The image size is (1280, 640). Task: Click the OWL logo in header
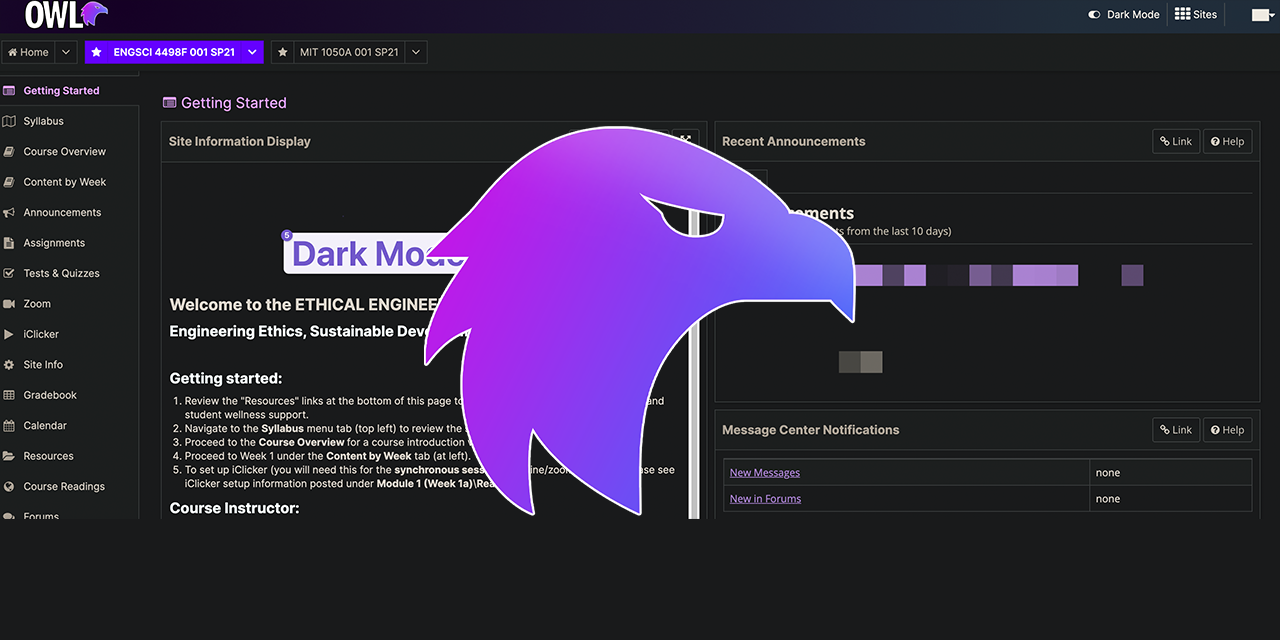click(66, 15)
